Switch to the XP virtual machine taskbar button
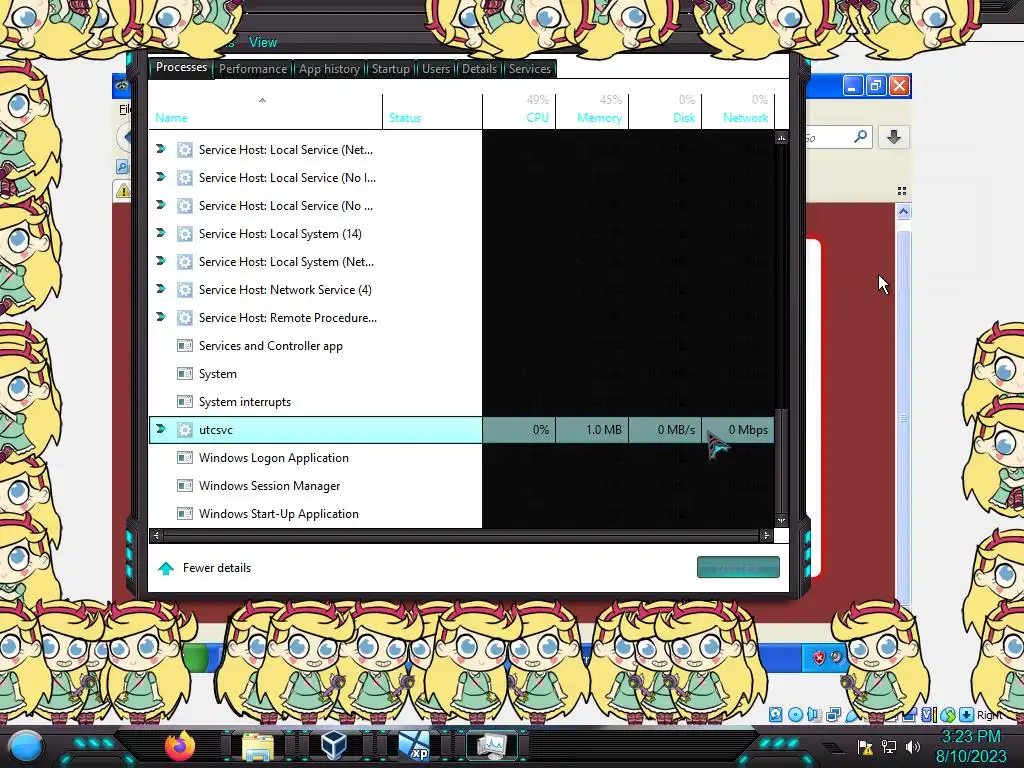 [414, 746]
